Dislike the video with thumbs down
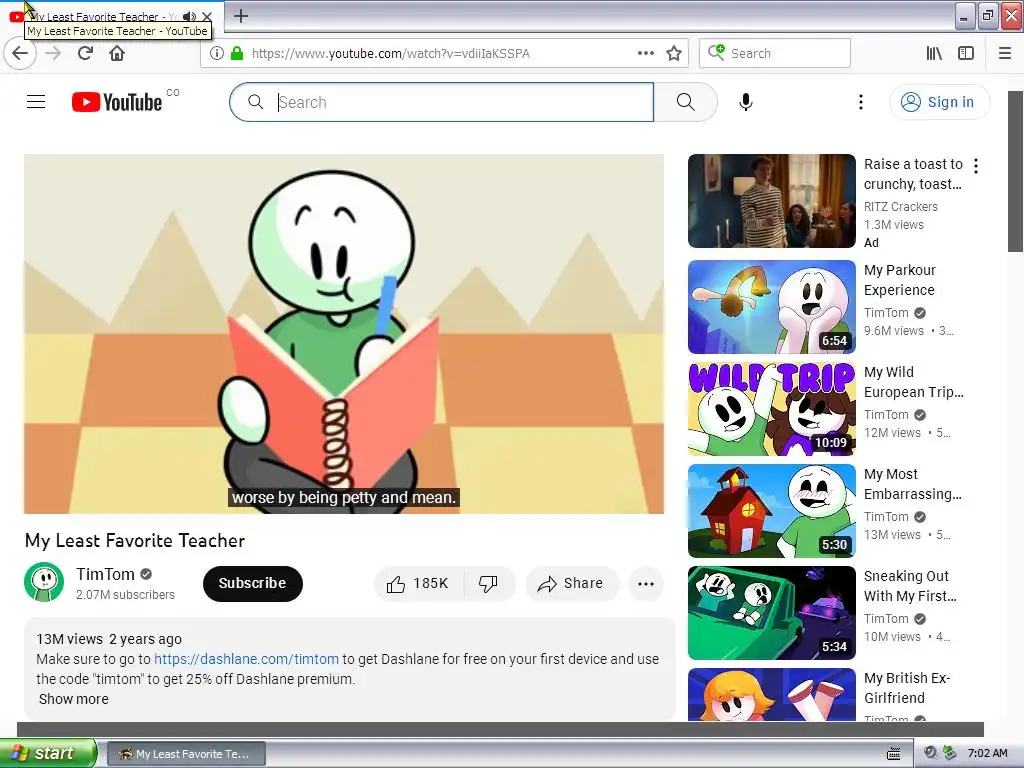The height and width of the screenshot is (768, 1024). (488, 583)
